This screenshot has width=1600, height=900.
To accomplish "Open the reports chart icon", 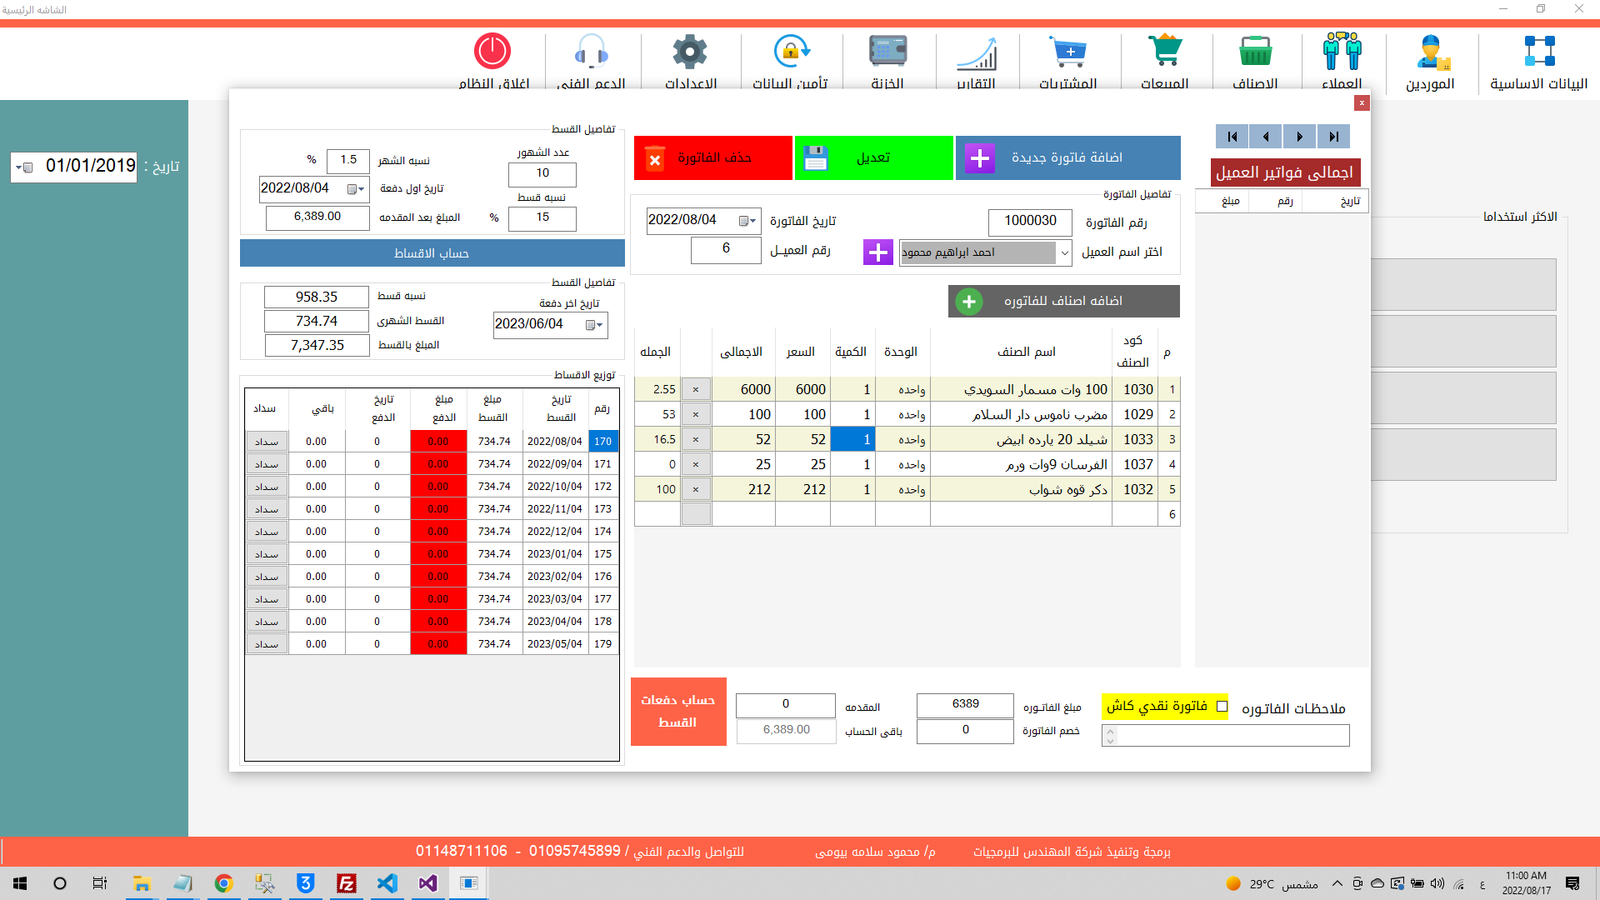I will tap(976, 52).
